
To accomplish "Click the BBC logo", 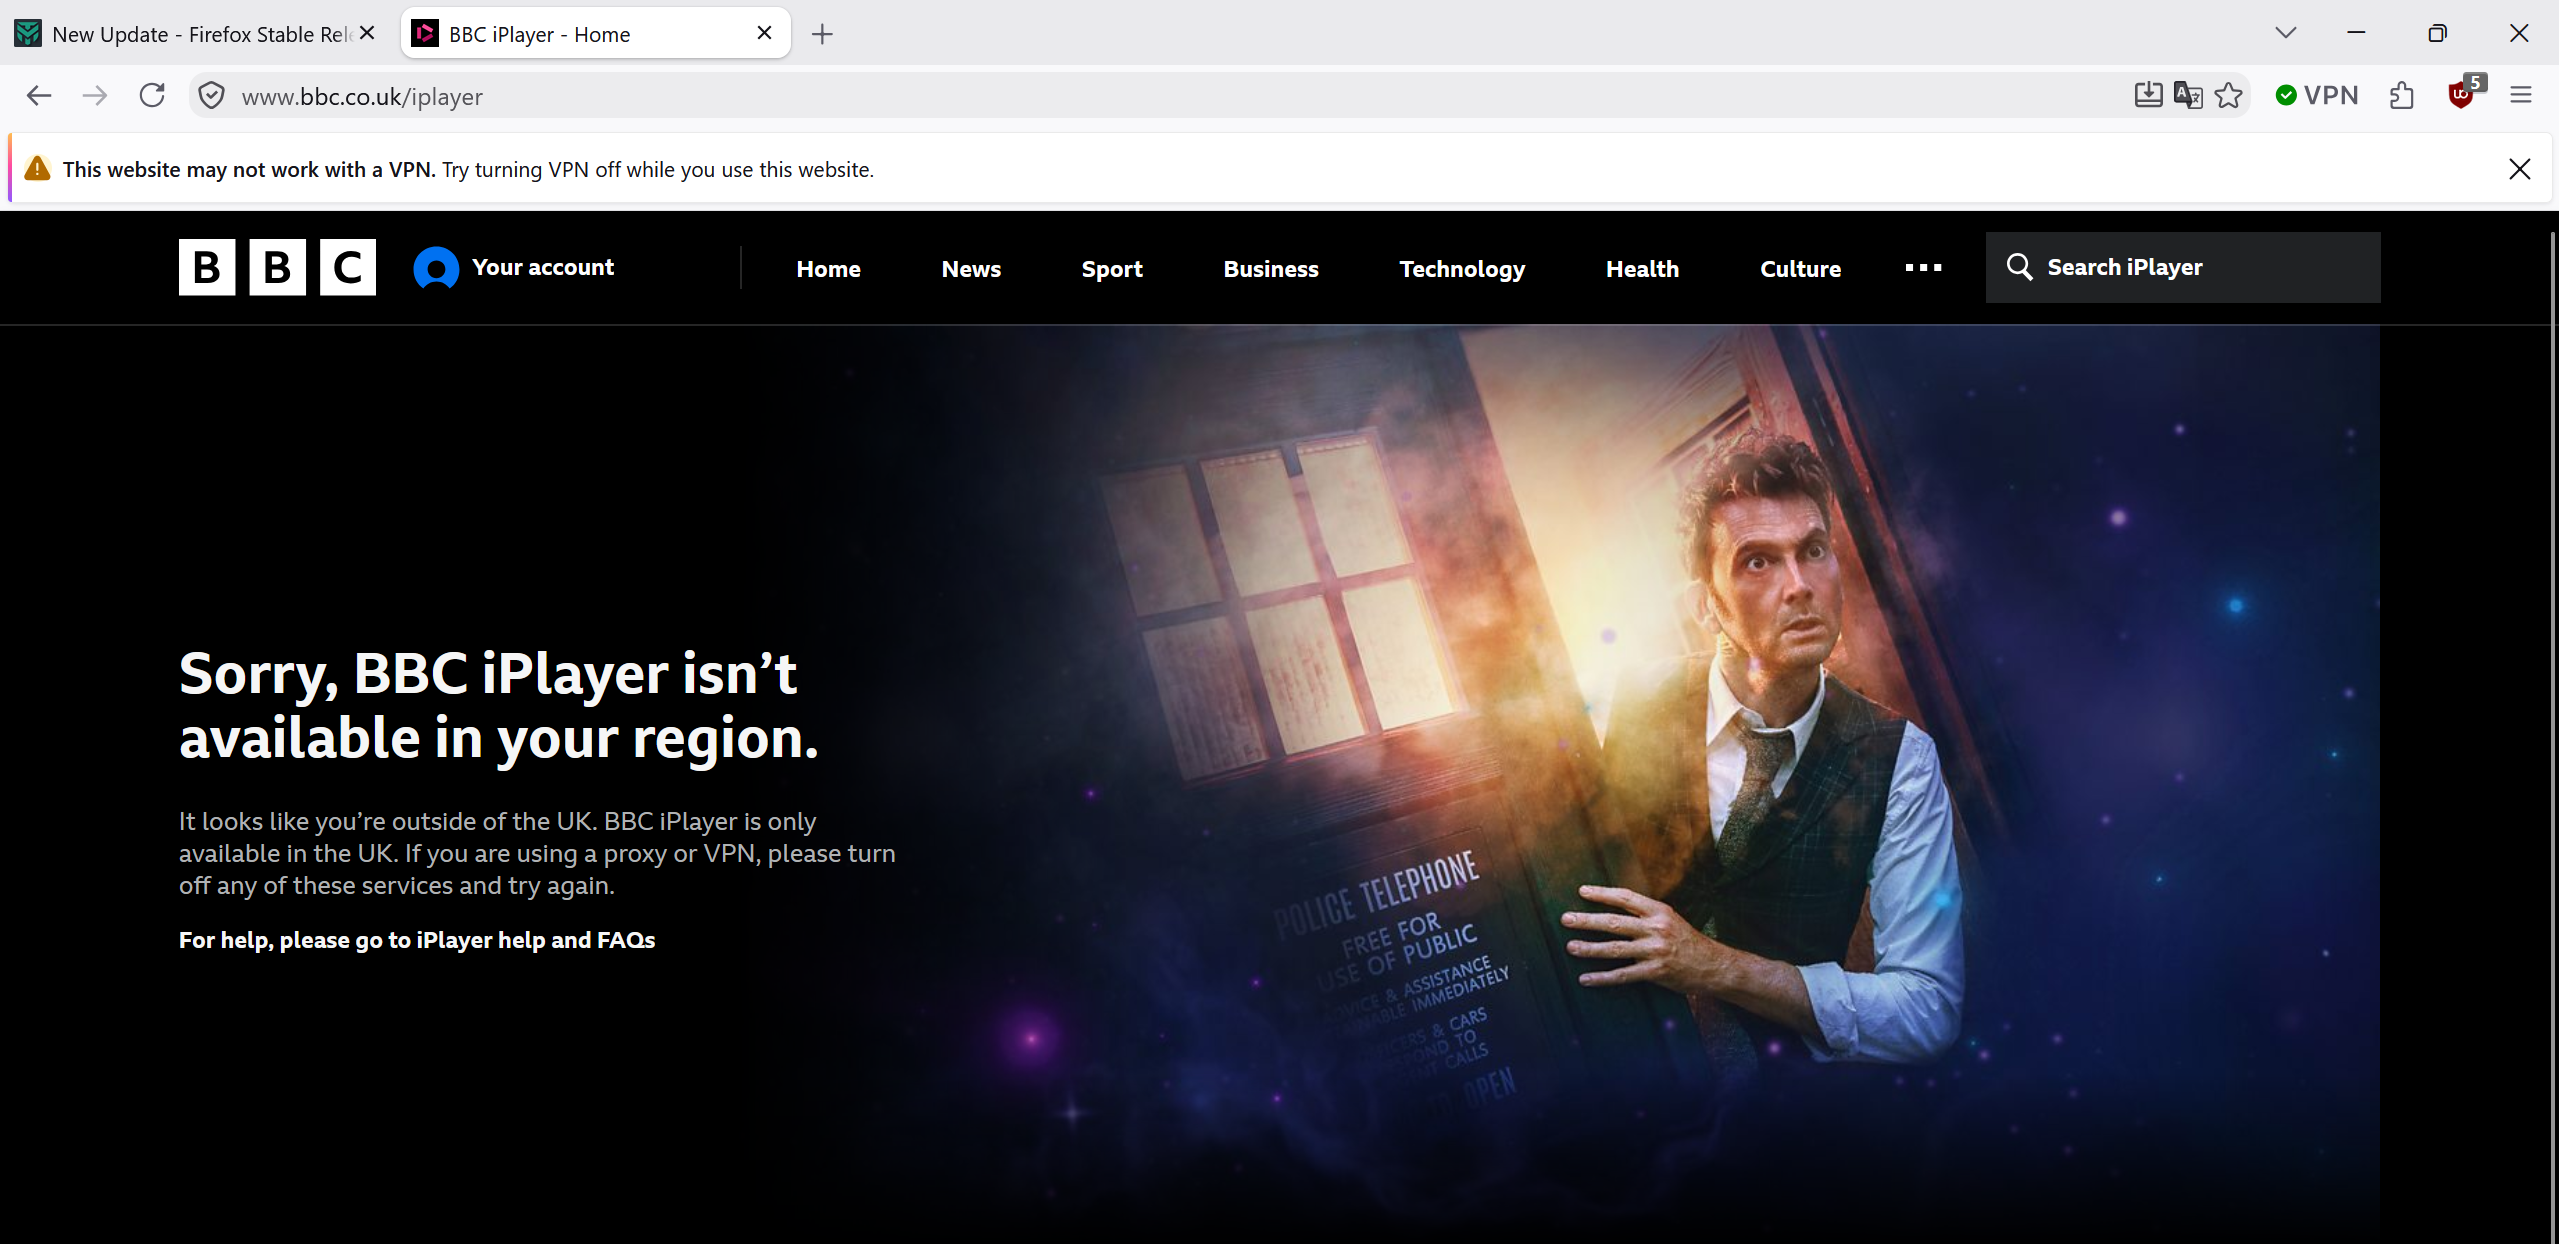I will click(x=277, y=267).
